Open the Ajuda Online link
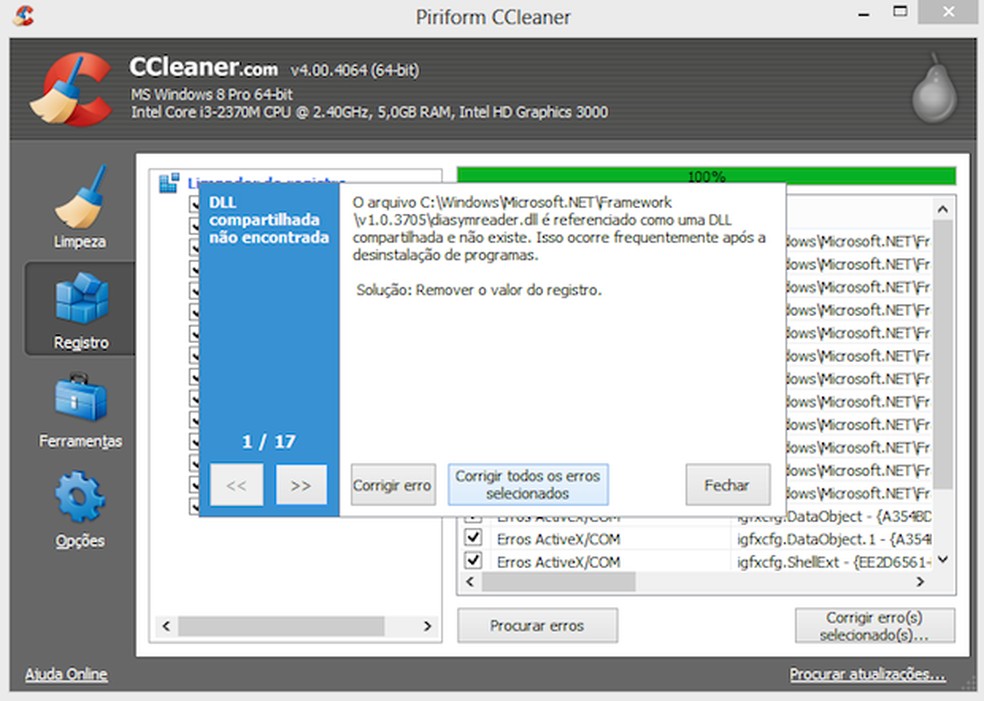 66,674
